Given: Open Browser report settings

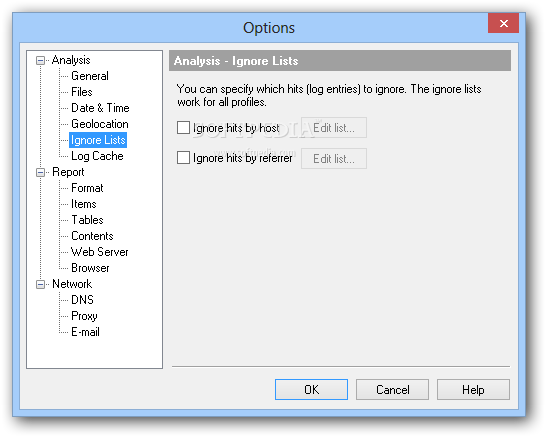Looking at the screenshot, I should click(90, 268).
